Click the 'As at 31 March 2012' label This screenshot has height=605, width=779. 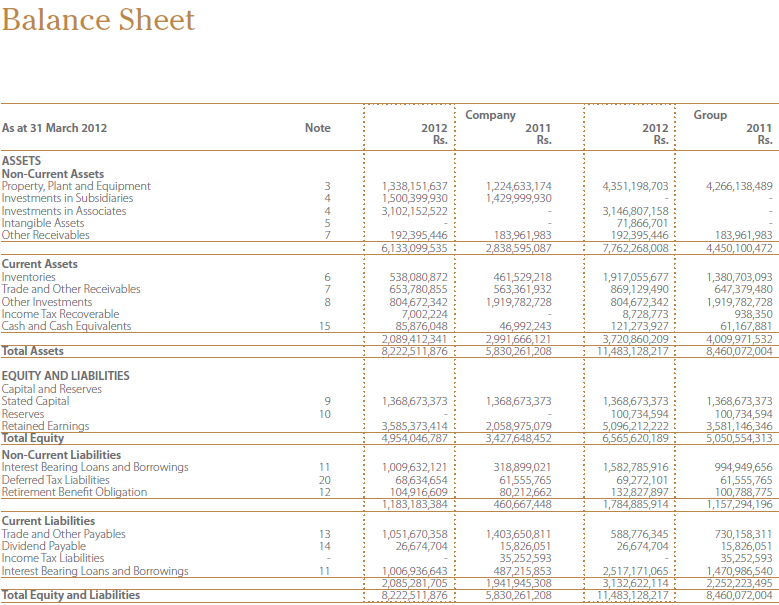pyautogui.click(x=55, y=128)
